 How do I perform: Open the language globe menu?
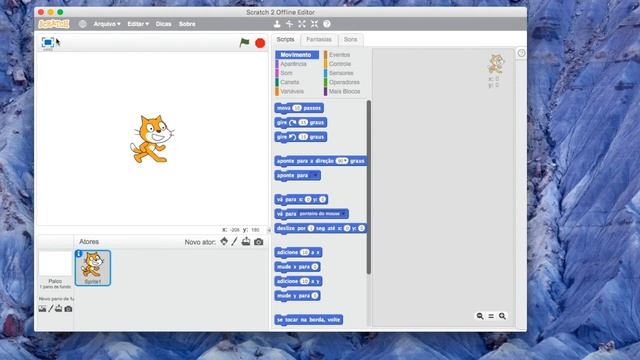pyautogui.click(x=82, y=24)
